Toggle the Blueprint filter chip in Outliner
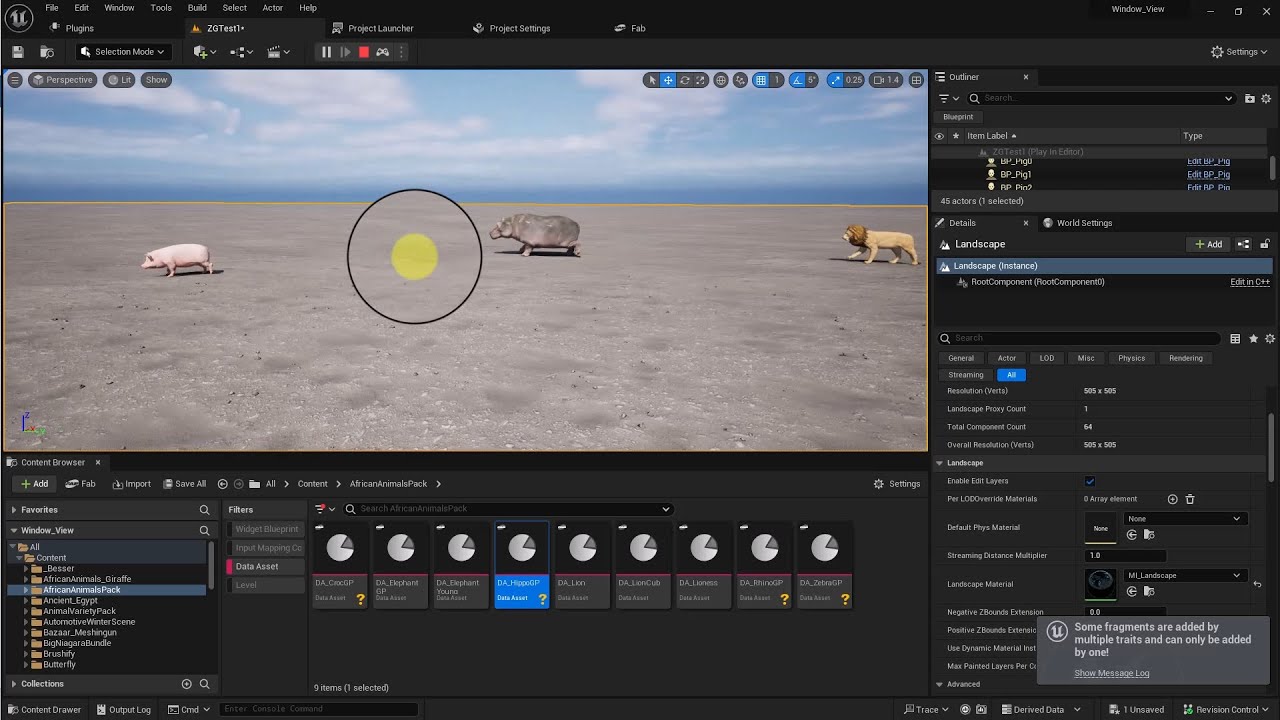This screenshot has width=1280, height=720. tap(958, 117)
